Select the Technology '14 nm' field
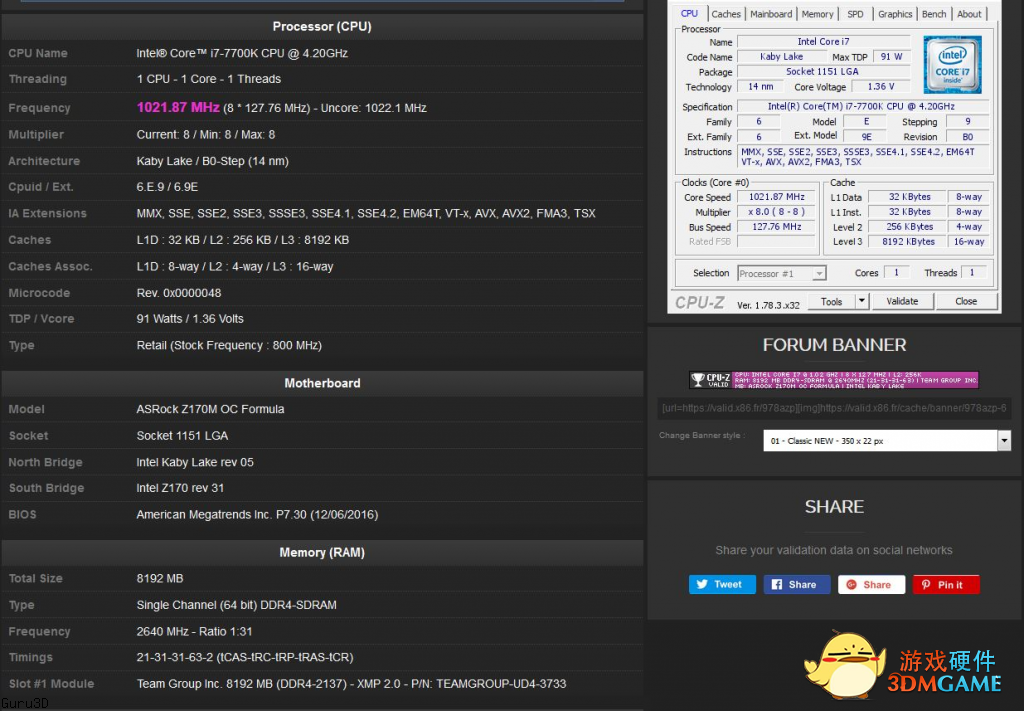The image size is (1024, 711). pos(760,87)
